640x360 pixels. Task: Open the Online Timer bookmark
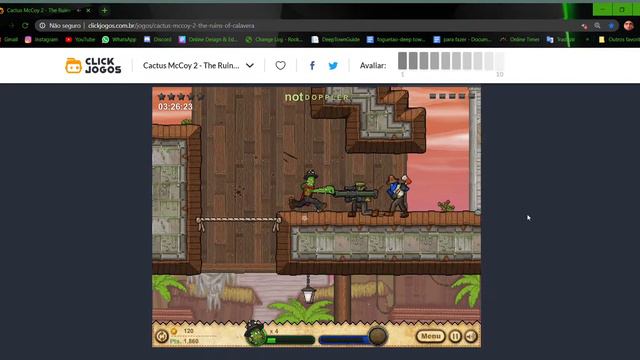[x=520, y=40]
